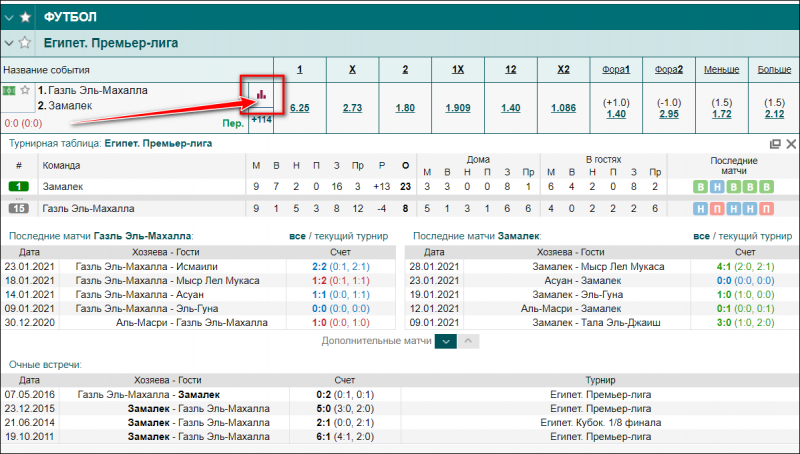800x454 pixels.
Task: Select draw odds 2.73
Action: 352,108
